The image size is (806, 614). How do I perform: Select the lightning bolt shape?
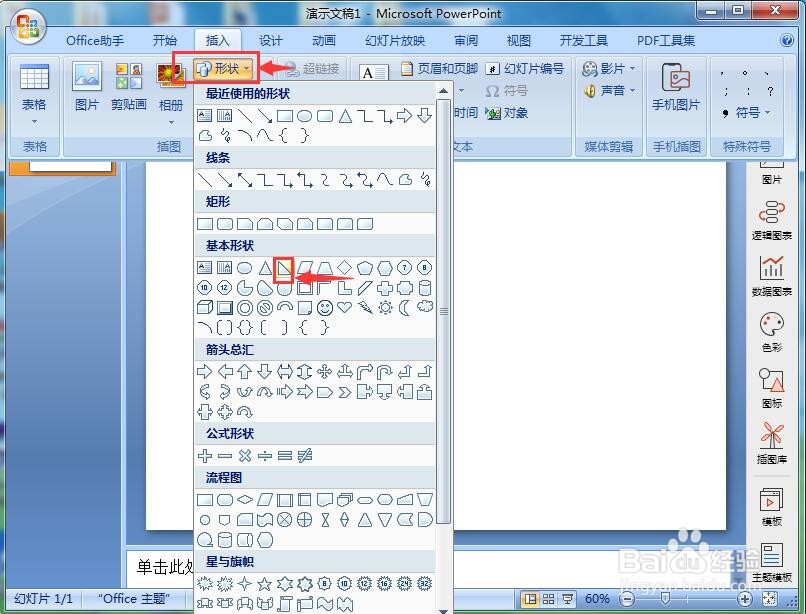pos(365,308)
